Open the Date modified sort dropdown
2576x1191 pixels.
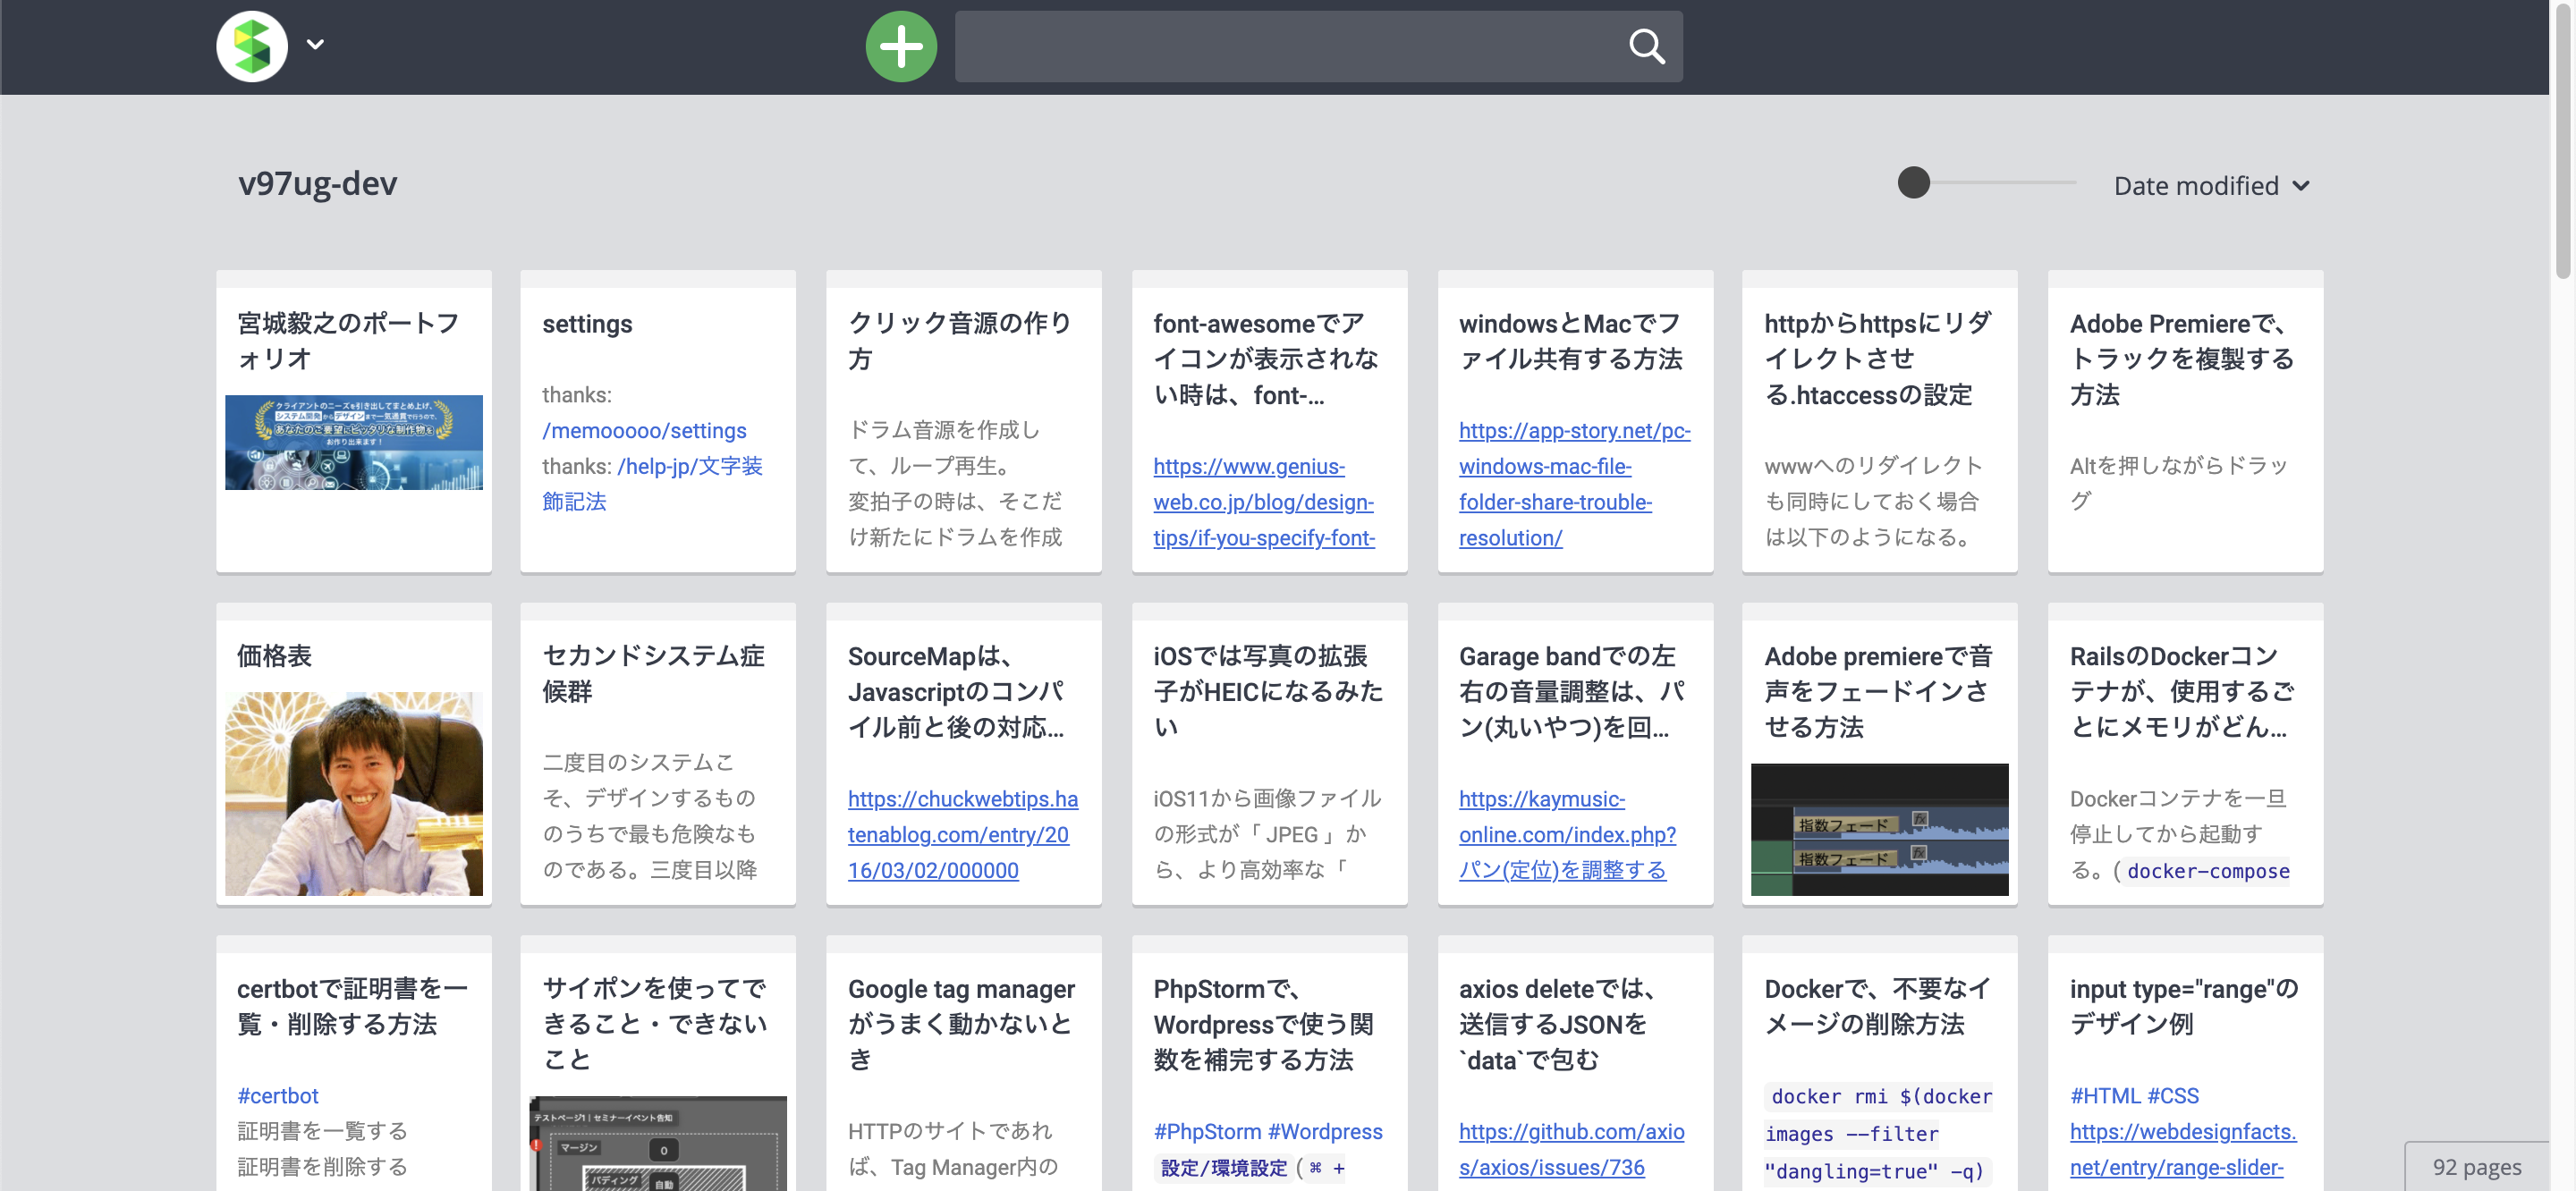coord(2210,186)
